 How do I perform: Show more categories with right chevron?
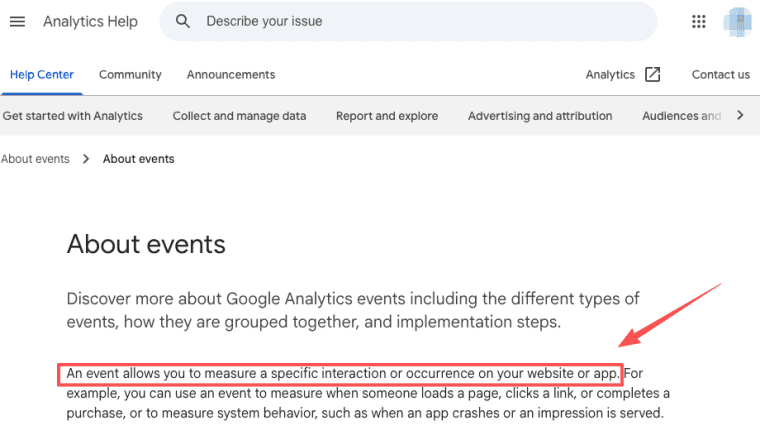tap(740, 115)
